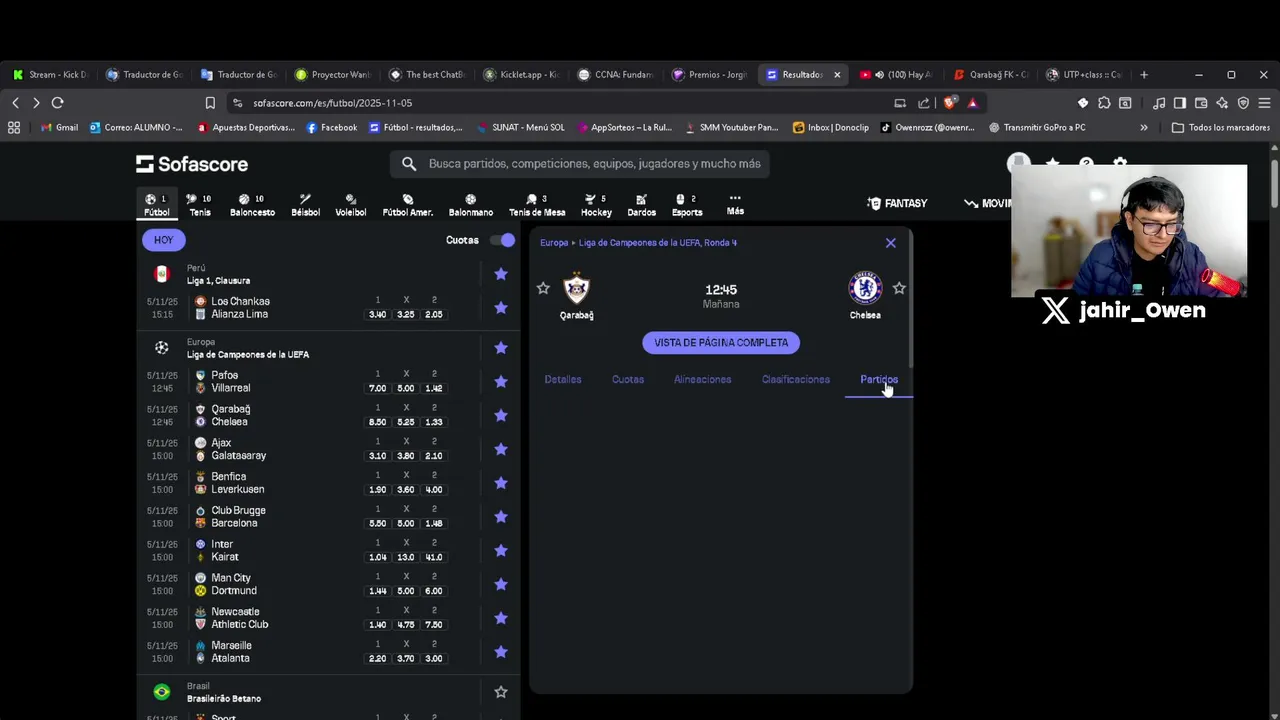Image resolution: width=1280 pixels, height=720 pixels.
Task: Click the browser forward arrow
Action: [36, 103]
